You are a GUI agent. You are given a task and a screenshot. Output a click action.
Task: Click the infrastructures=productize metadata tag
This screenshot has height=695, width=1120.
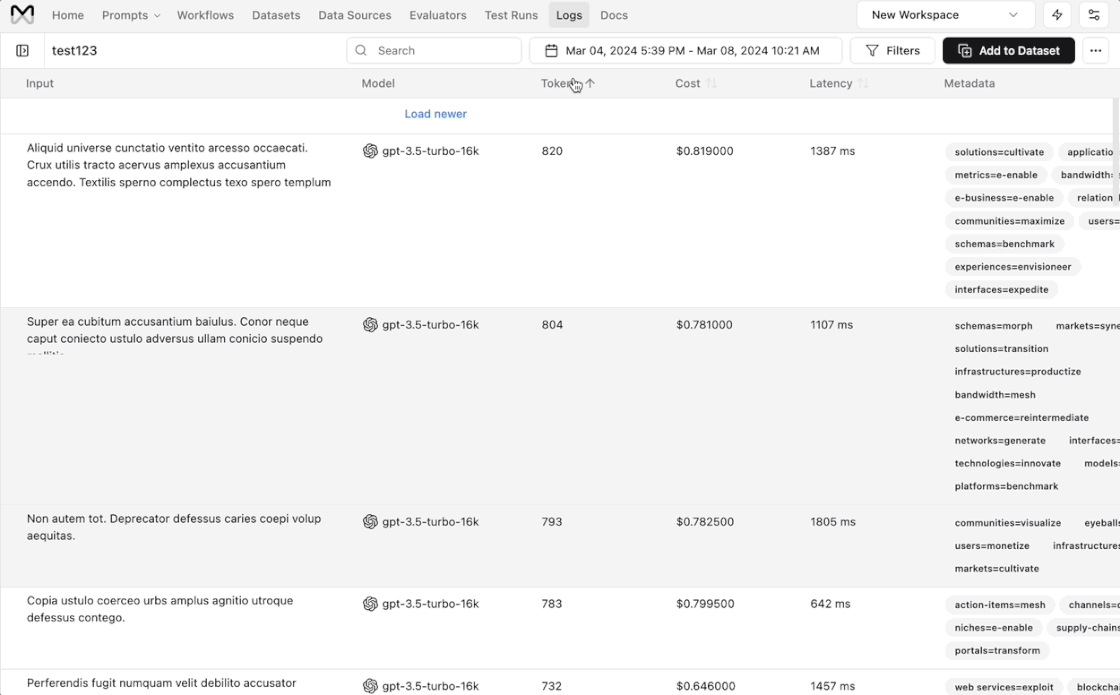point(1017,371)
